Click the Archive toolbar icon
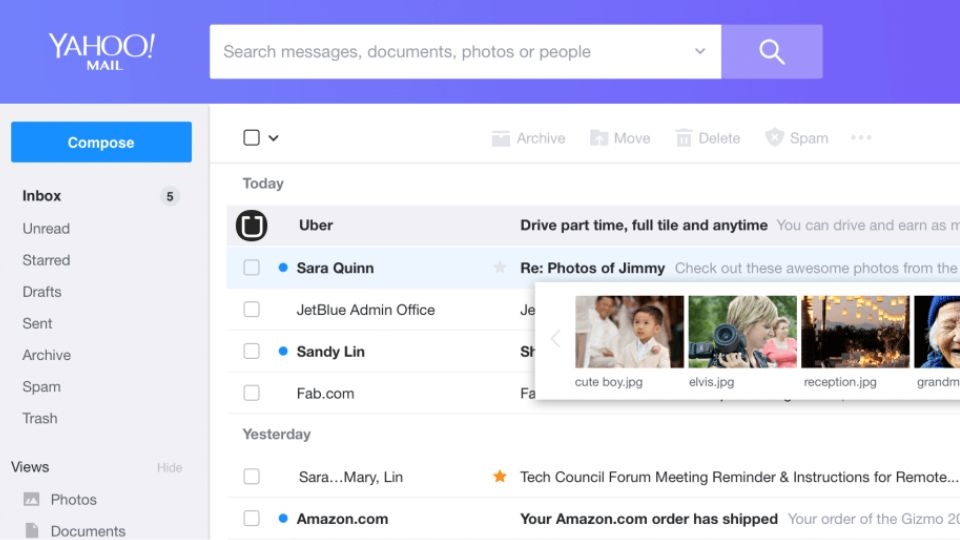Image resolution: width=960 pixels, height=540 pixels. click(500, 138)
